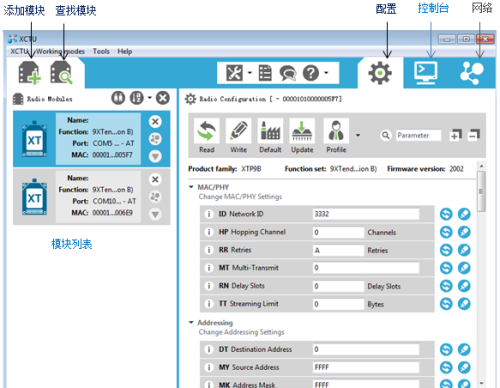The width and height of the screenshot is (500, 388).
Task: Open the Tools menu
Action: pos(101,51)
